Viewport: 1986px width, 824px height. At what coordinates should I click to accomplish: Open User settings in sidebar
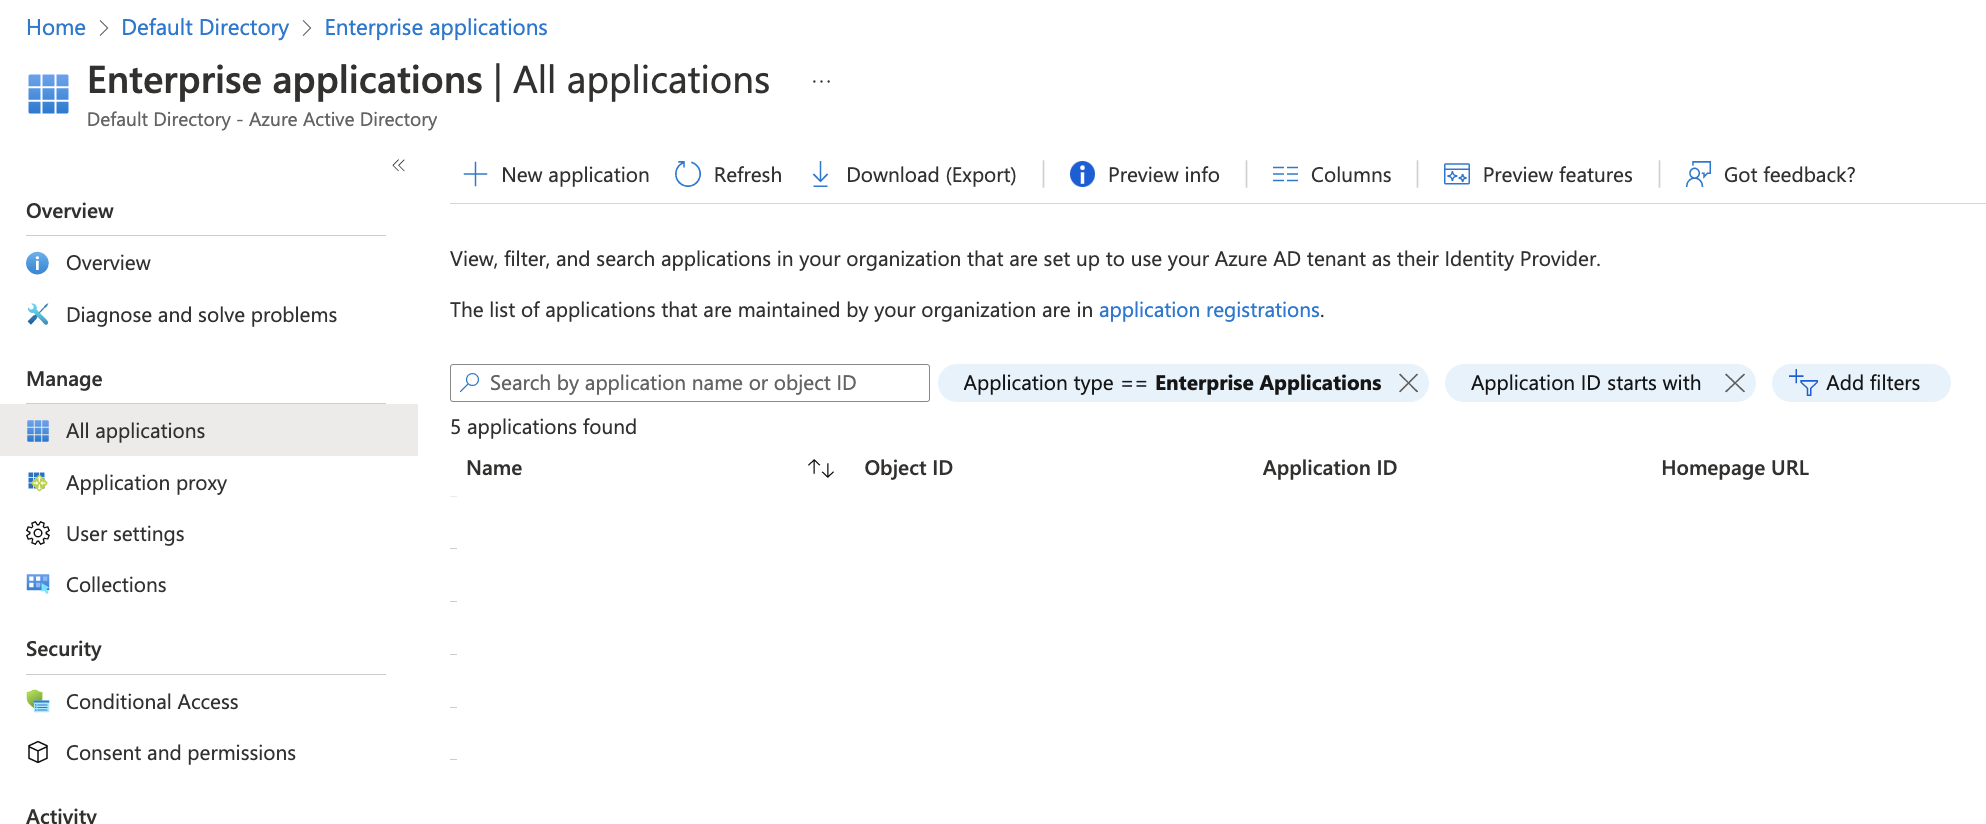(125, 534)
